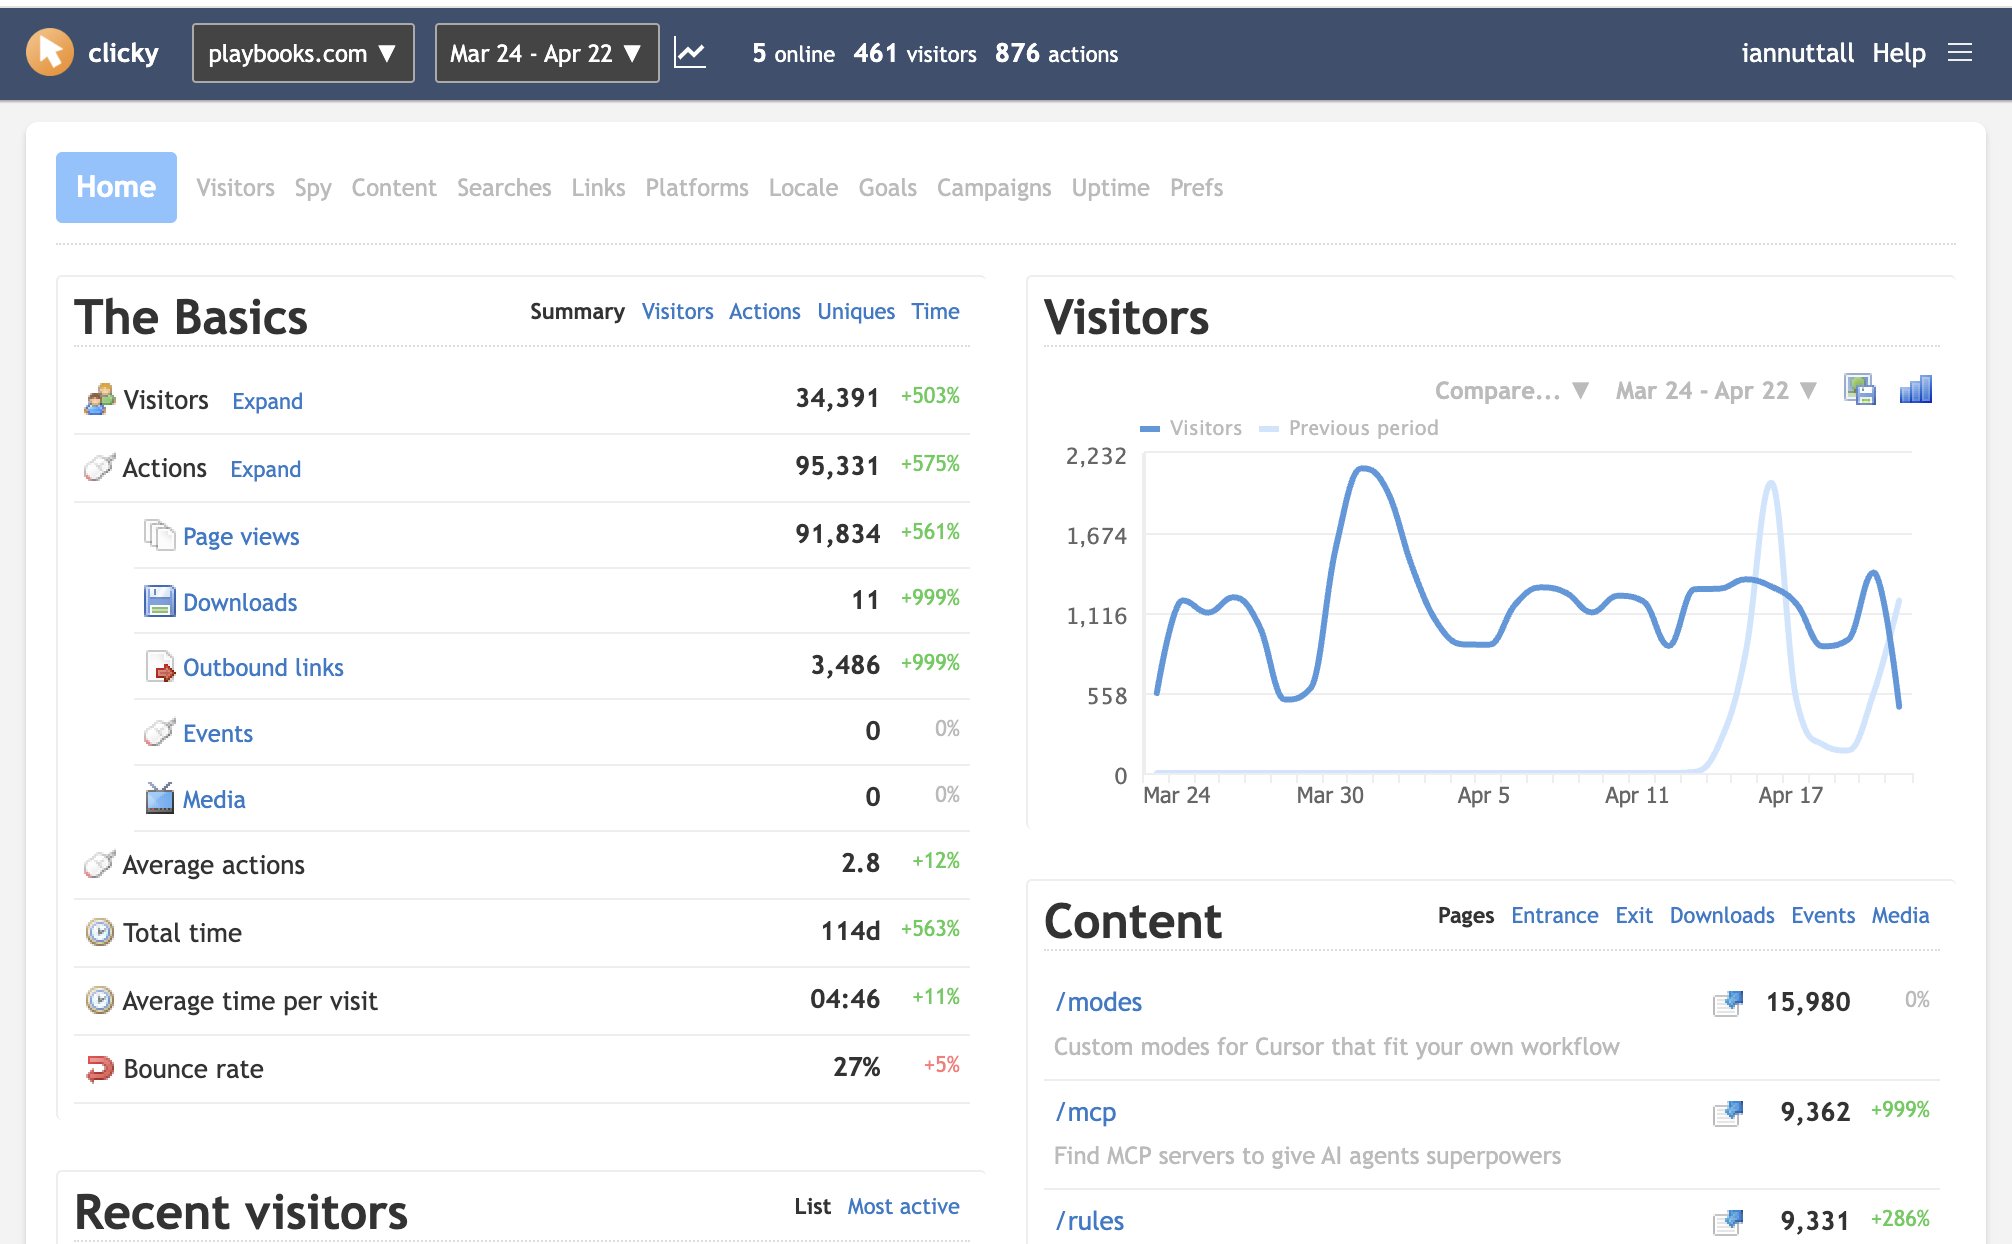Open the Searches tab

(x=504, y=187)
